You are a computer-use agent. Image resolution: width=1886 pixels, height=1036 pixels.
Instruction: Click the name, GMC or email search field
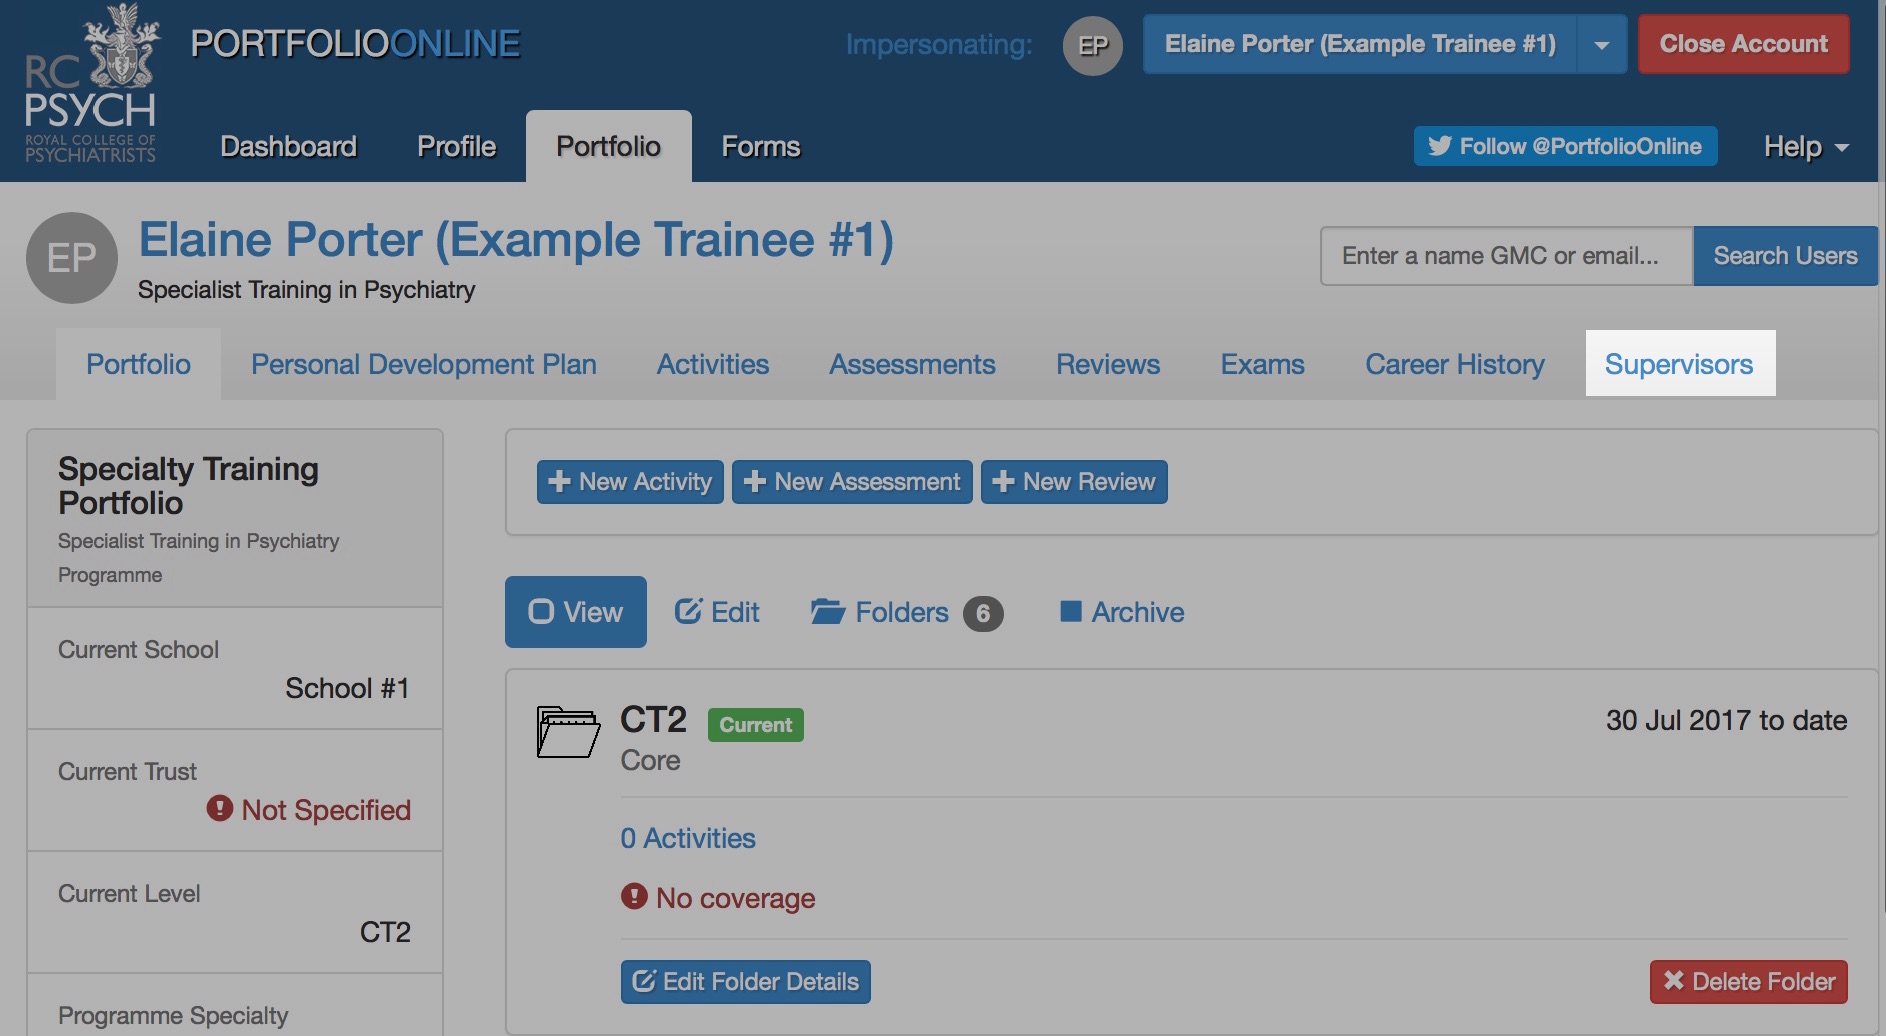click(x=1506, y=256)
